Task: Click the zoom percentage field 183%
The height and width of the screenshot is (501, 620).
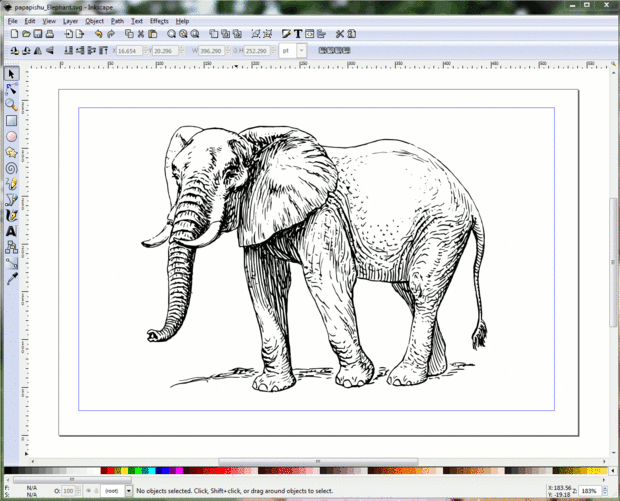Action: point(589,491)
